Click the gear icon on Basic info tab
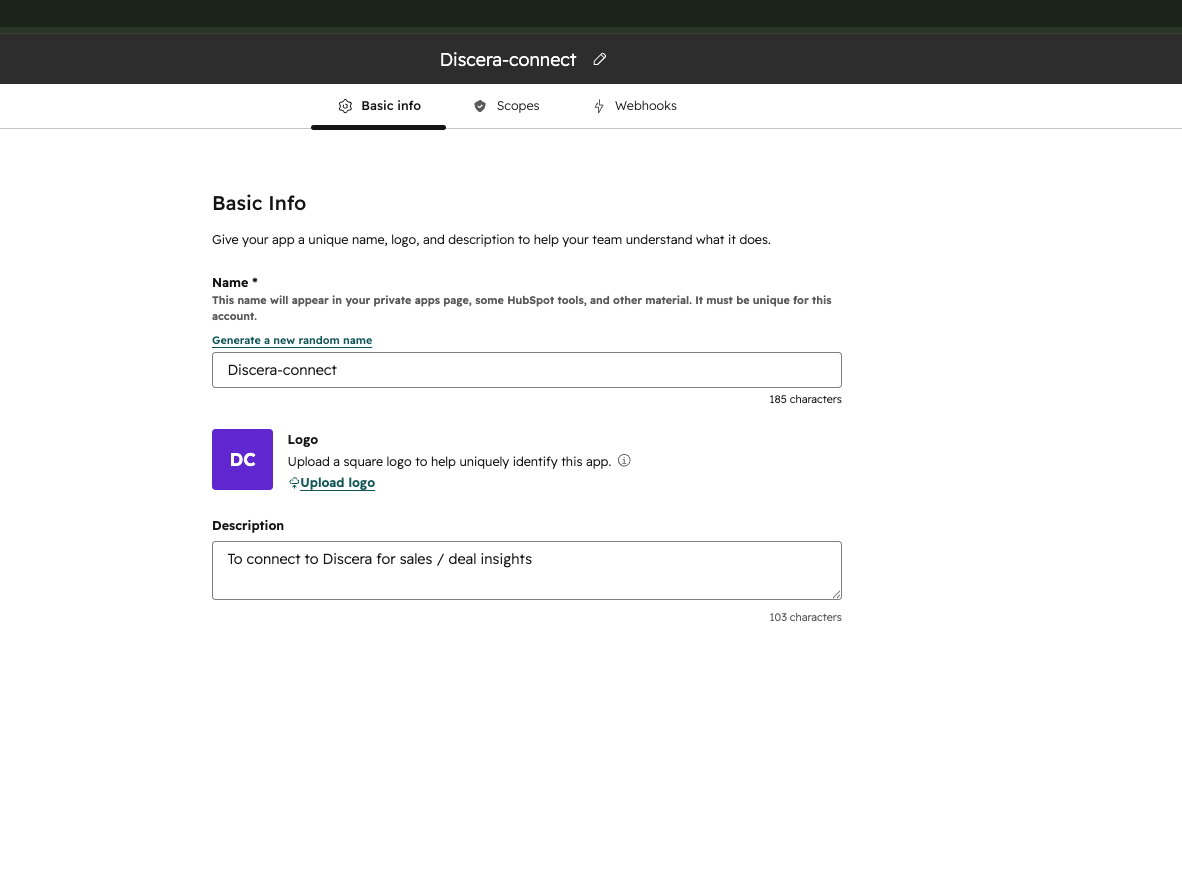Screen dimensions: 1182x870 [x=345, y=106]
